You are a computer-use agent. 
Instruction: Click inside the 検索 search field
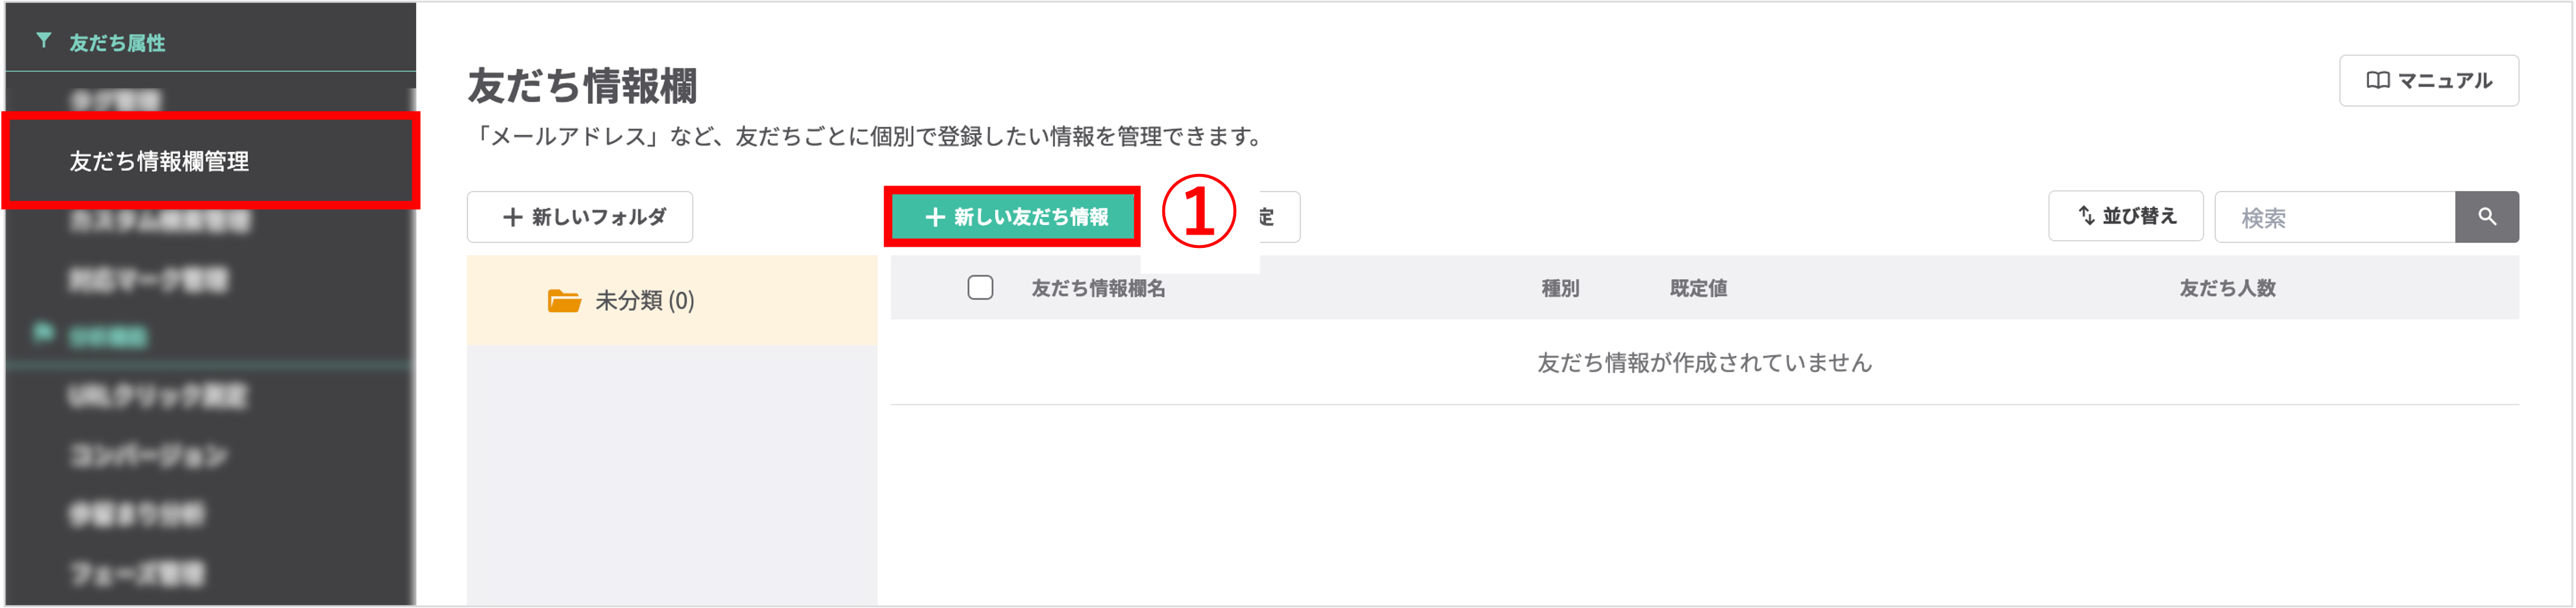(x=2330, y=216)
